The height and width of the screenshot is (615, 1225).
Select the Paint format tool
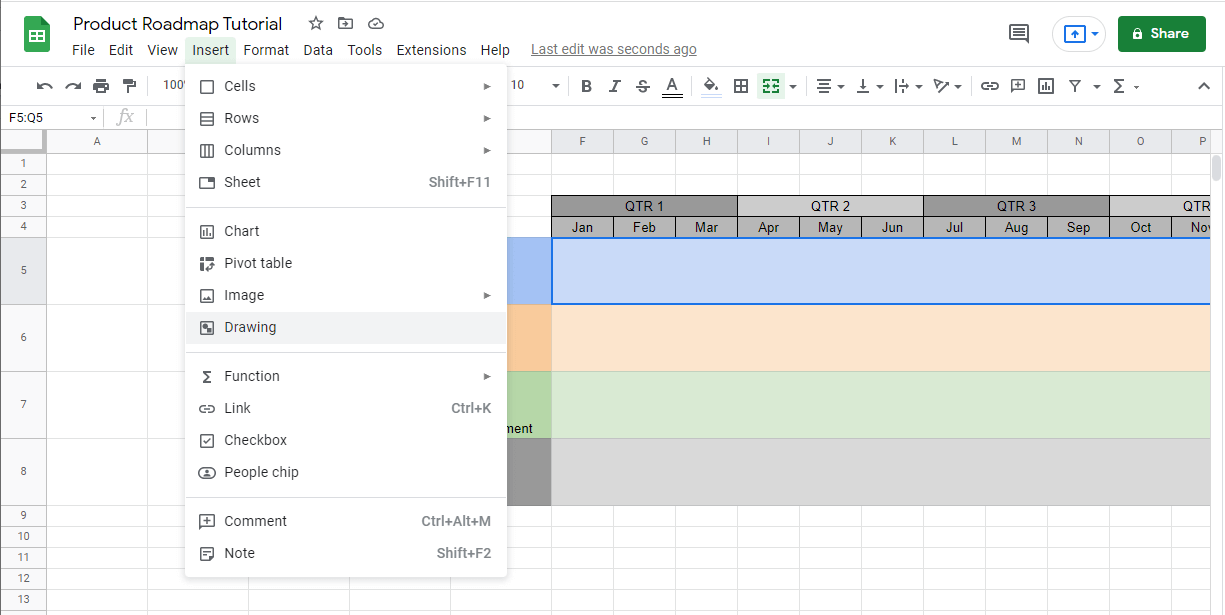128,86
